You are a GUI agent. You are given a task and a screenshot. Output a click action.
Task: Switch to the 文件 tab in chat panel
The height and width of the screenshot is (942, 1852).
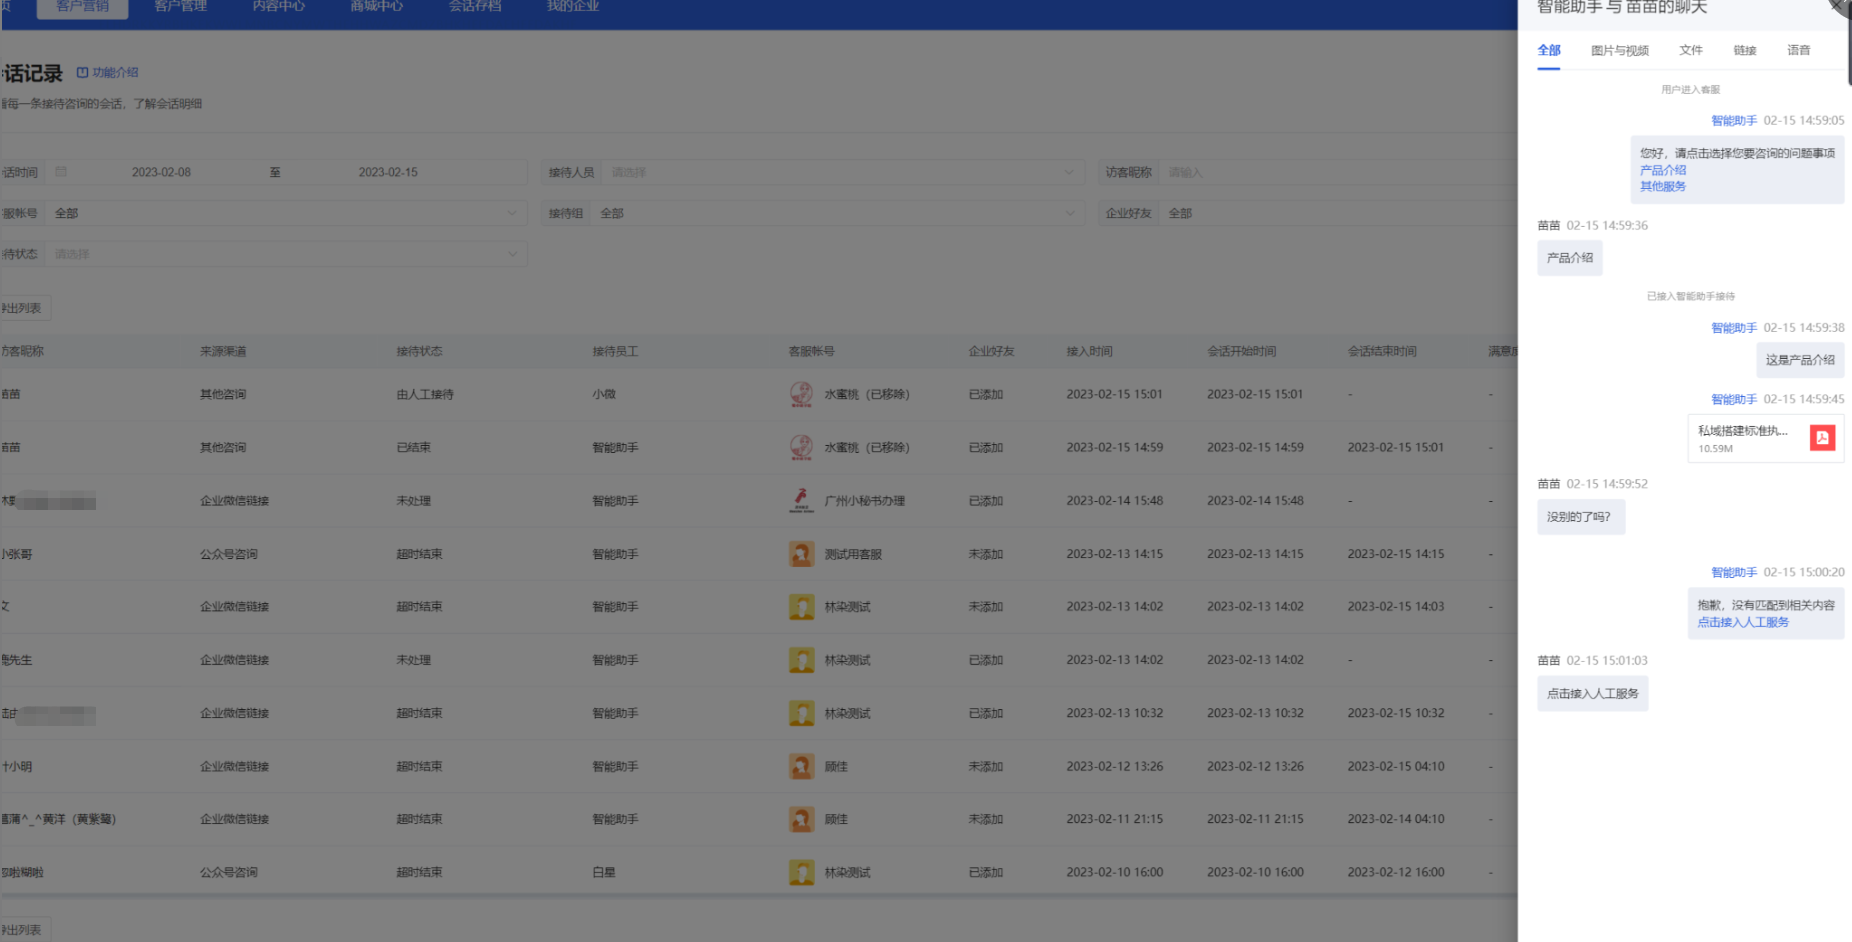(1691, 50)
